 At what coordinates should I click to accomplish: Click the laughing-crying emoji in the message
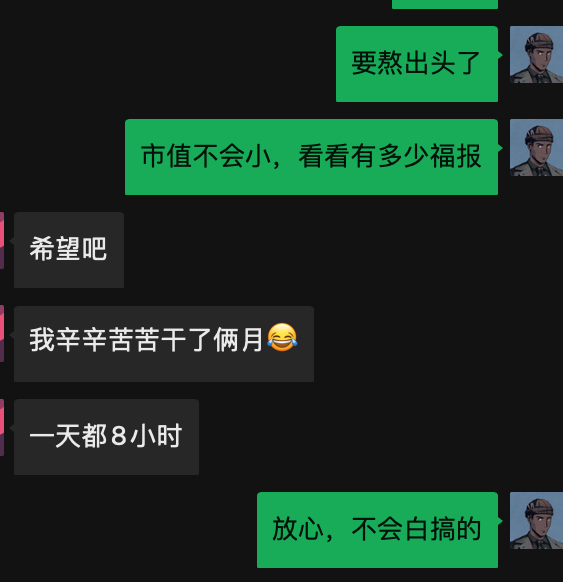coord(282,337)
